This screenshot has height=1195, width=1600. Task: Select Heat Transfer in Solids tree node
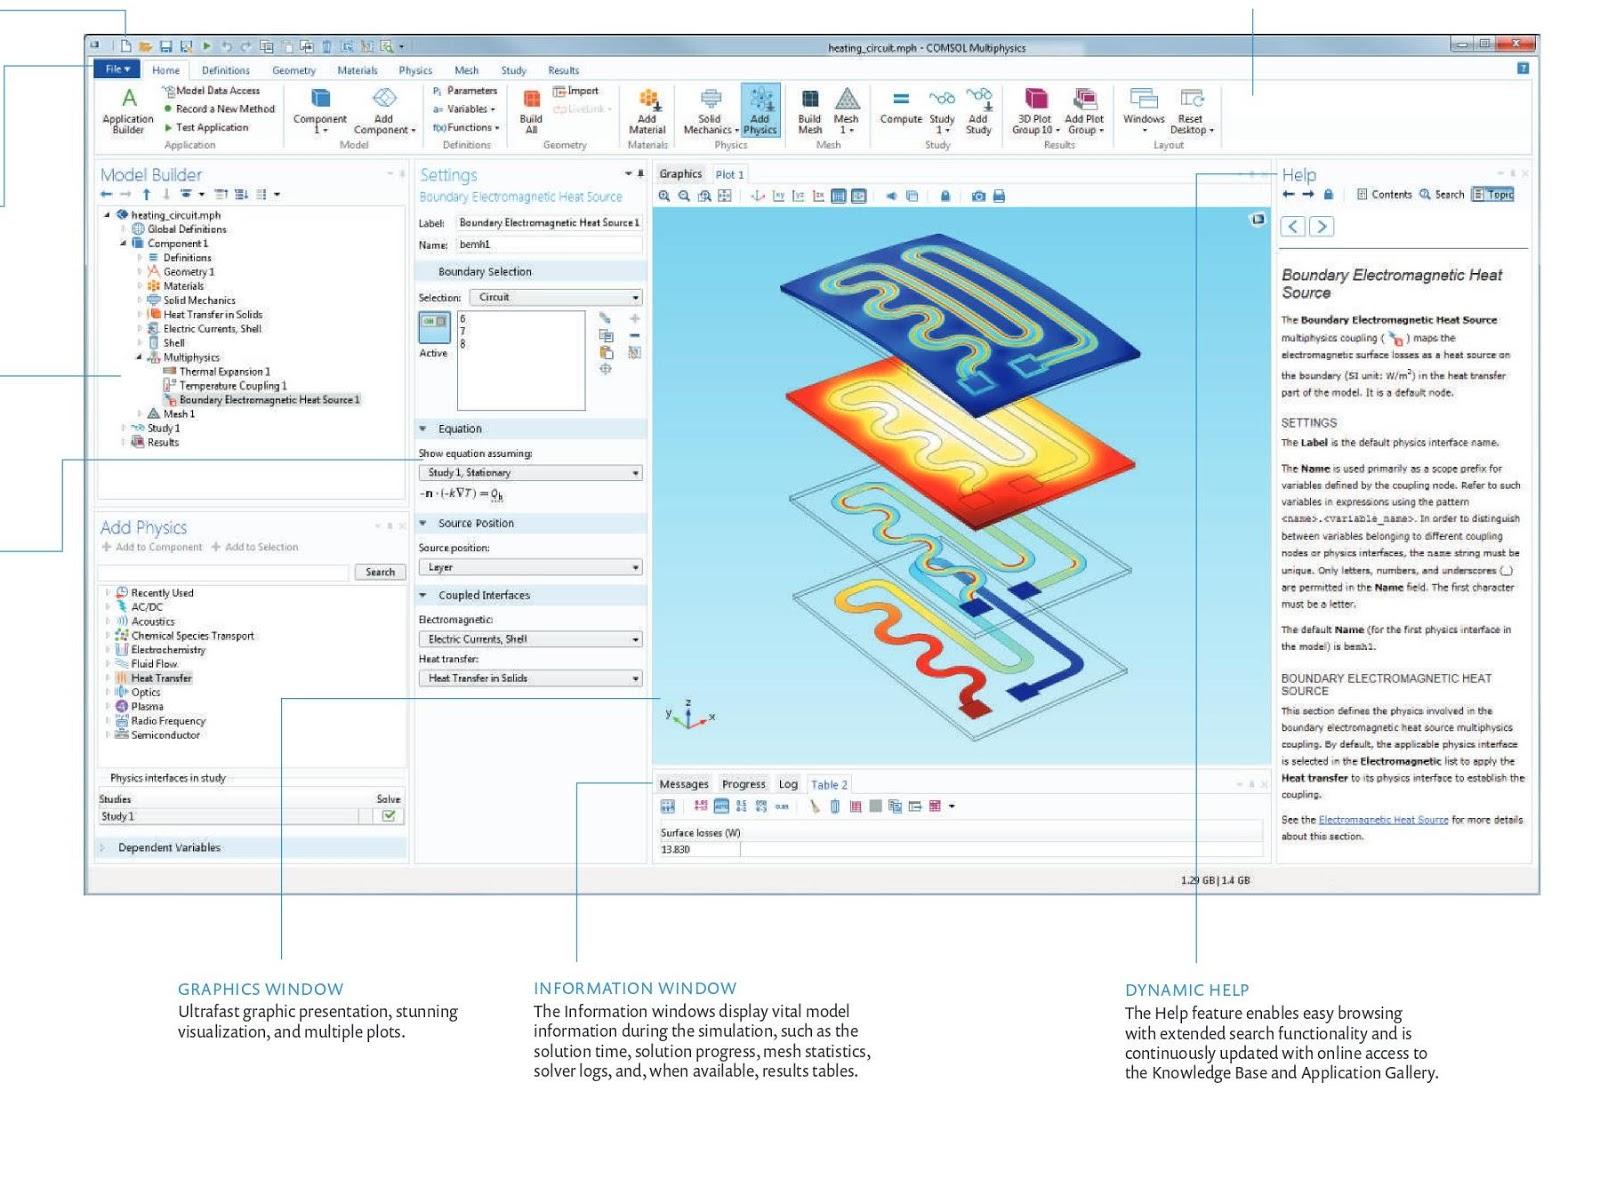[x=205, y=314]
